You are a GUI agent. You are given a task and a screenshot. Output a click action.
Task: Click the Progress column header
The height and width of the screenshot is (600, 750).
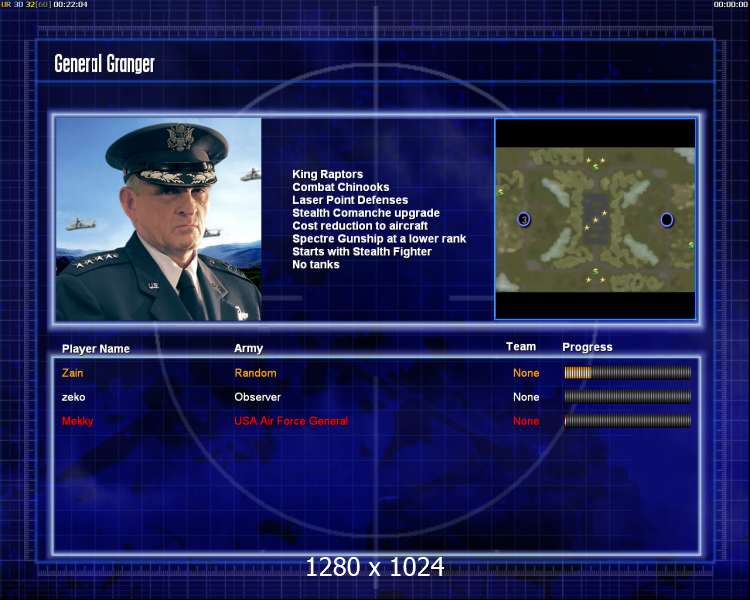point(587,347)
